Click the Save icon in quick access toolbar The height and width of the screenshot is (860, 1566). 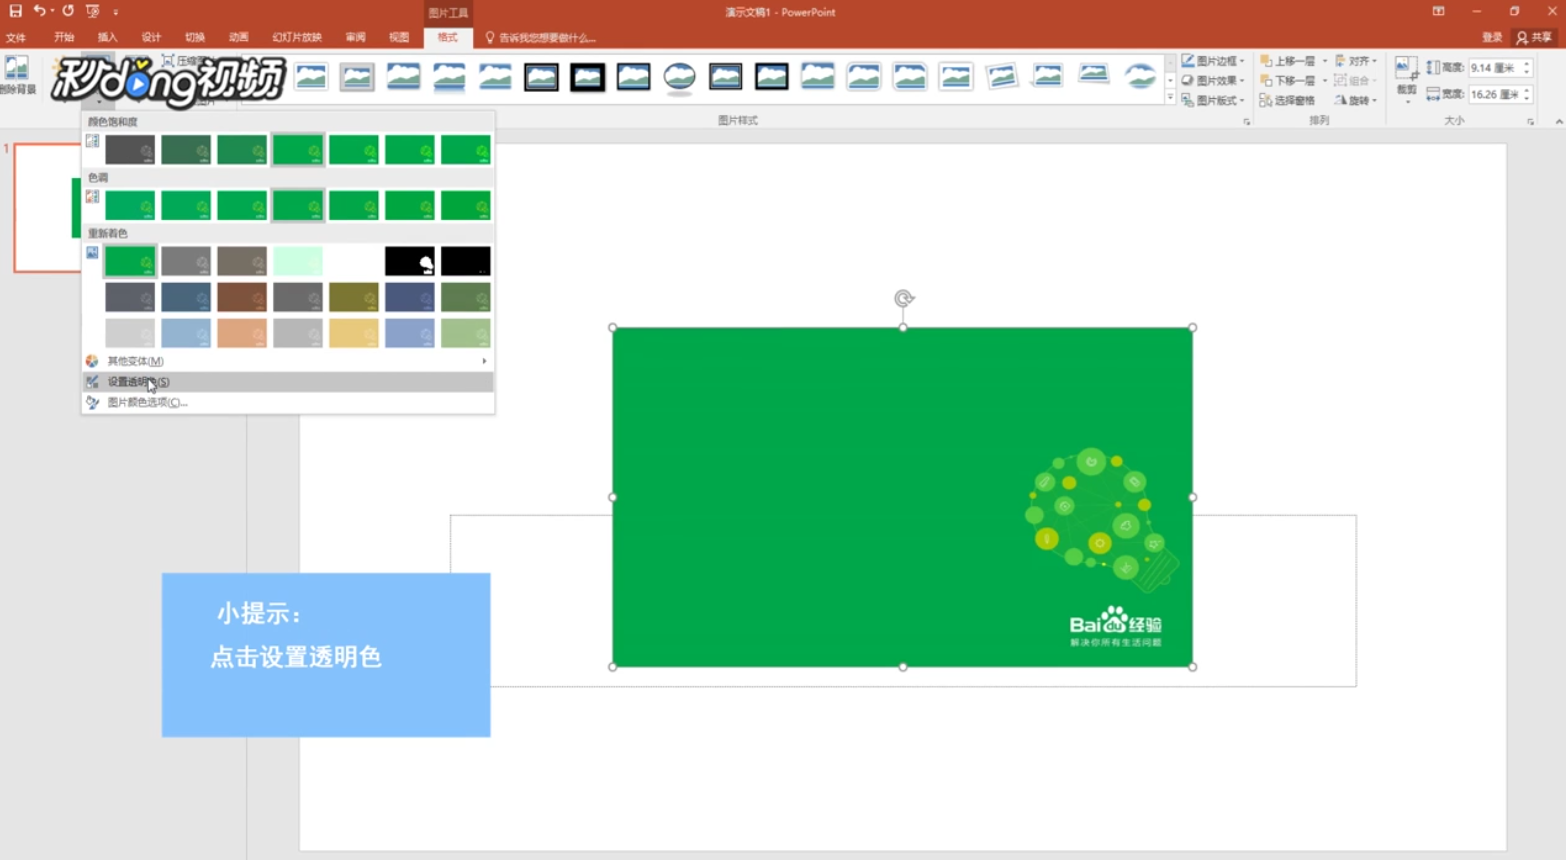pos(15,11)
